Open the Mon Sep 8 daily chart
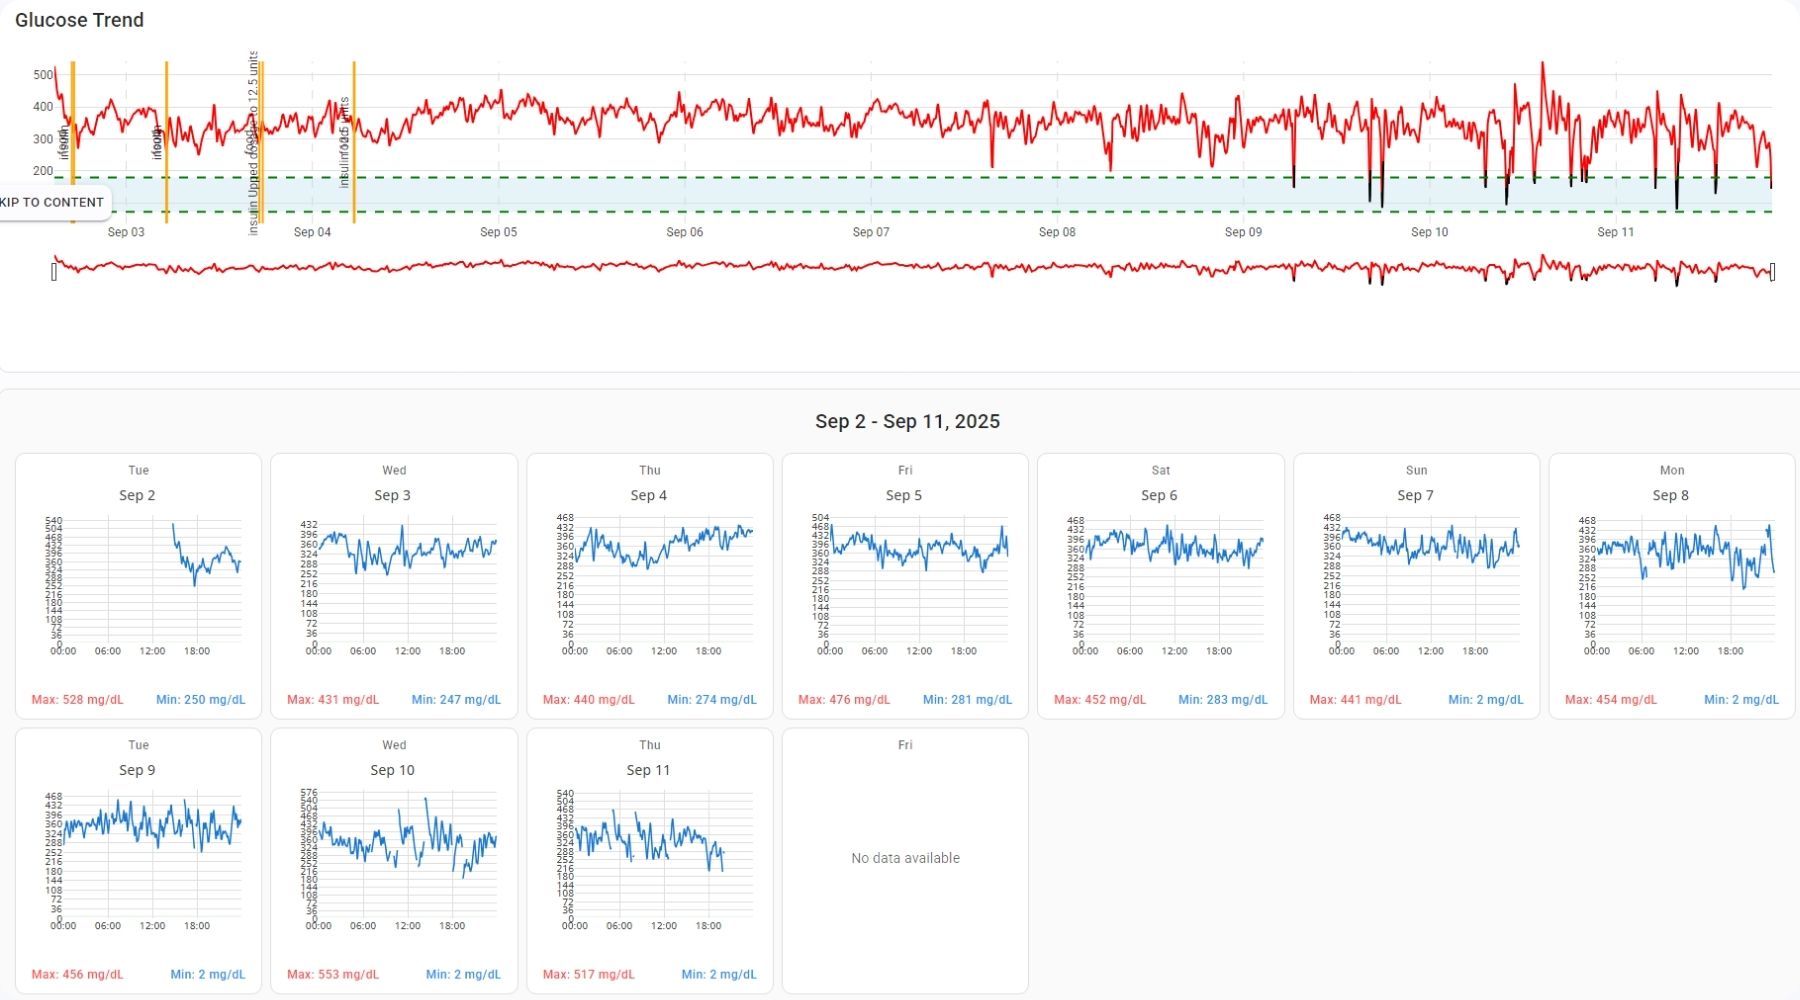Image resolution: width=1800 pixels, height=1000 pixels. pyautogui.click(x=1672, y=586)
